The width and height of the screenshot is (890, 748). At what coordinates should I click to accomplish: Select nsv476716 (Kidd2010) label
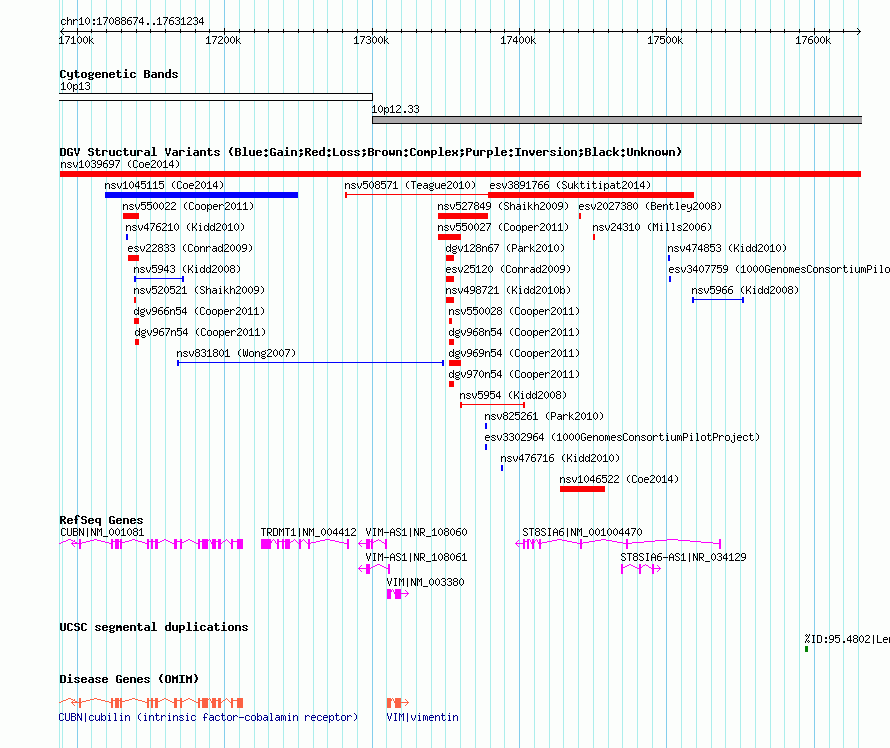(x=560, y=458)
